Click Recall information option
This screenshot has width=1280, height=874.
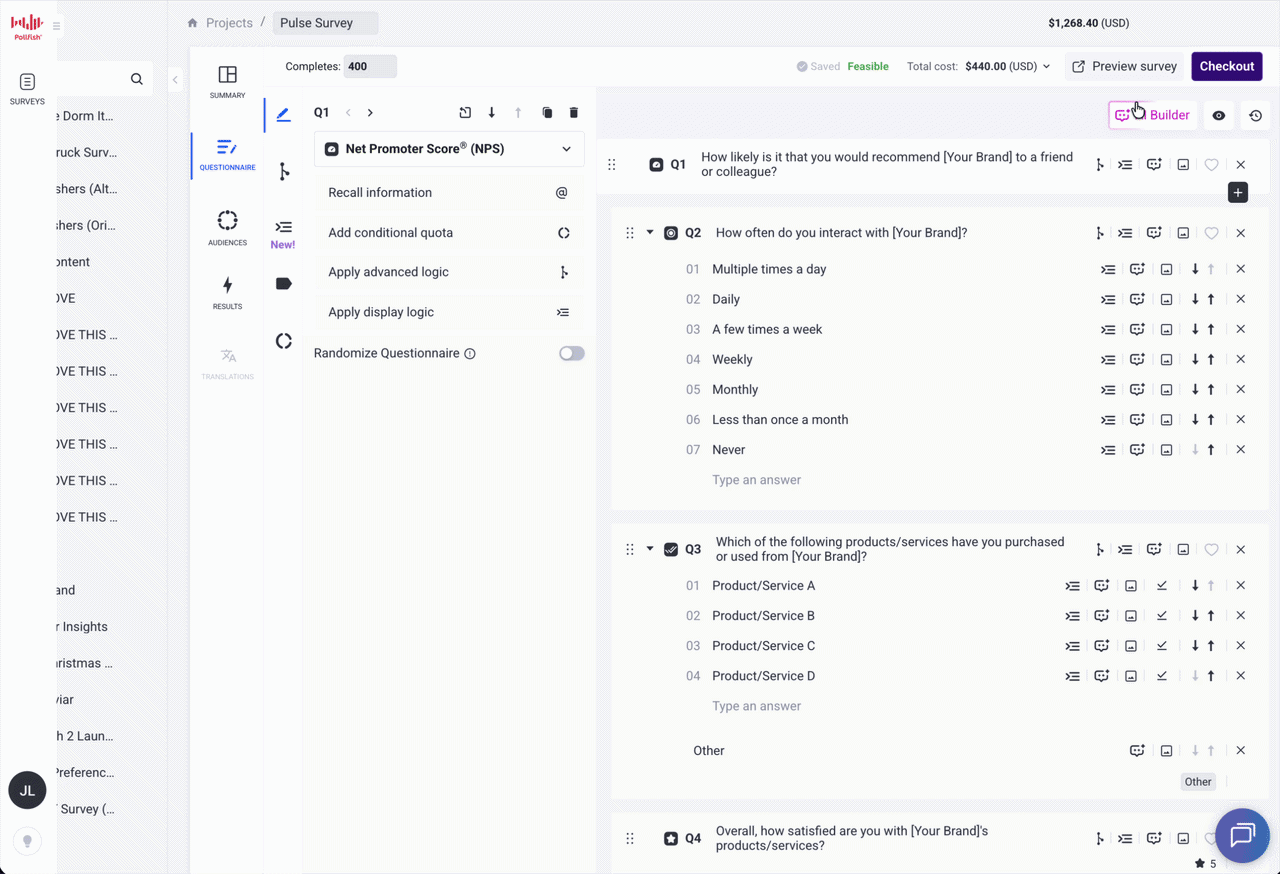pyautogui.click(x=449, y=193)
